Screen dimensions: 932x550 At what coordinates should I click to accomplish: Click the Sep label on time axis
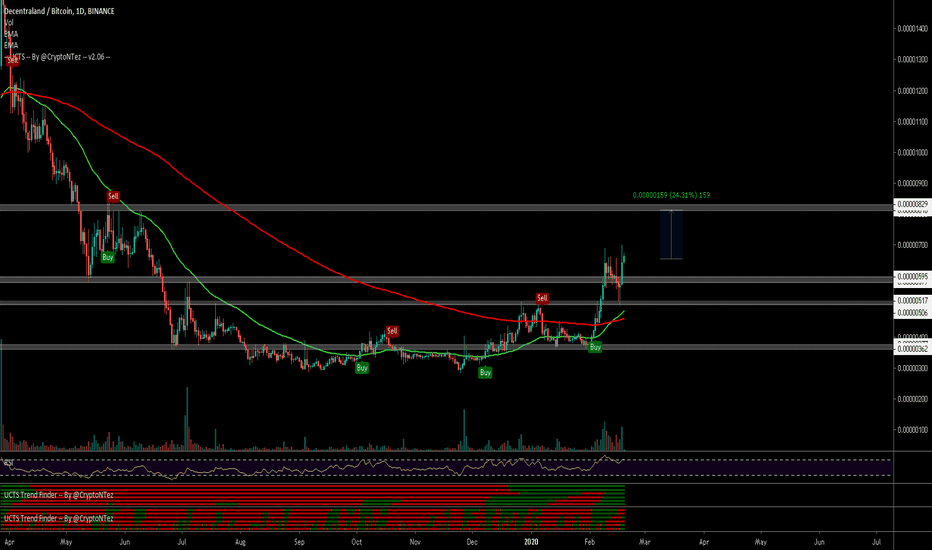[x=299, y=542]
